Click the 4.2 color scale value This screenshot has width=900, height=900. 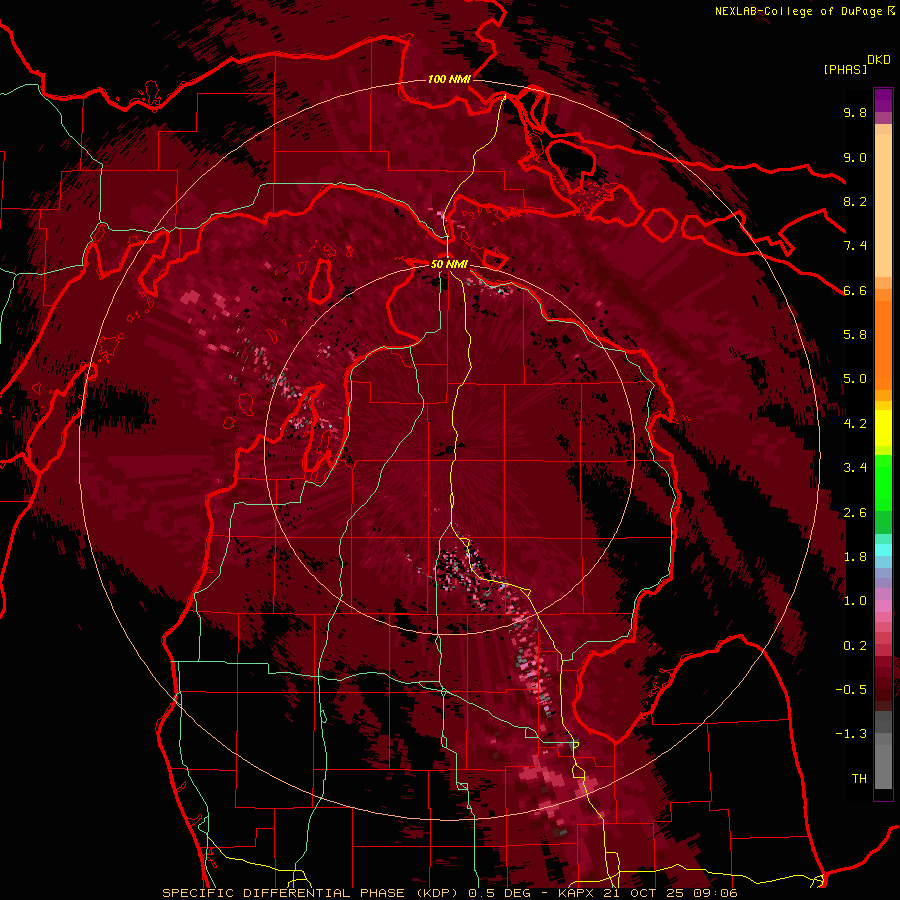pyautogui.click(x=855, y=424)
